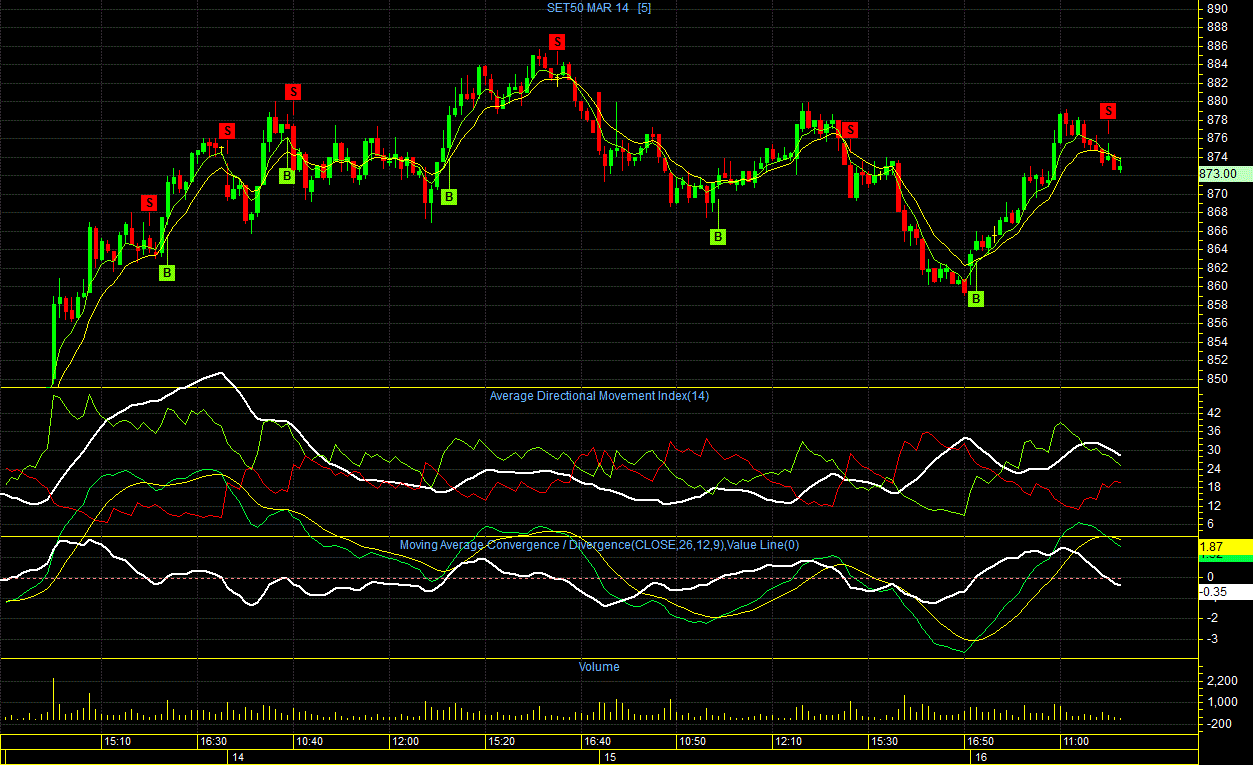Click the -3 MACD axis label
This screenshot has width=1253, height=765.
click(1212, 638)
